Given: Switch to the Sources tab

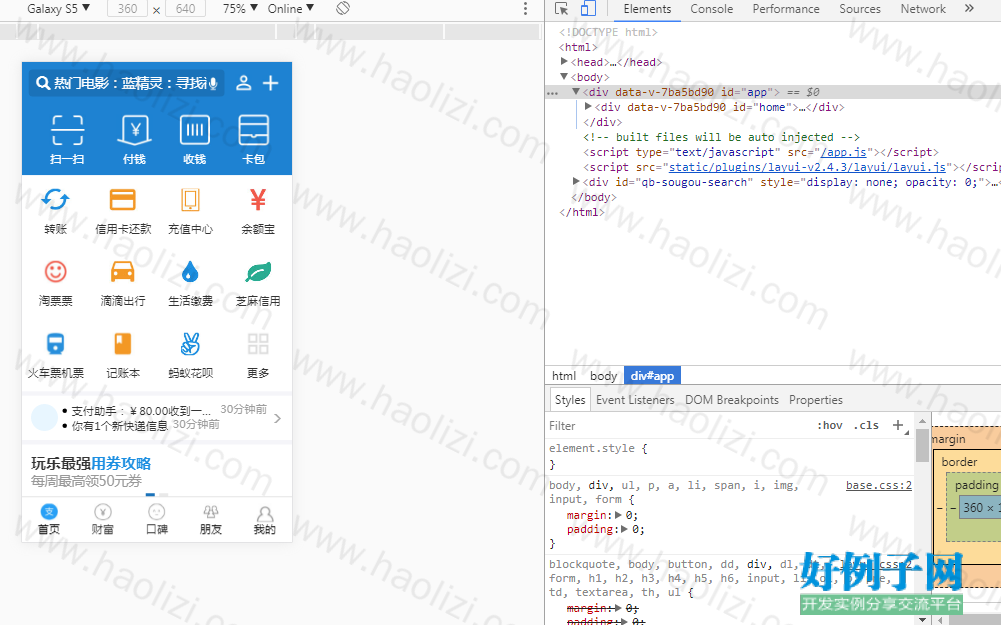Looking at the screenshot, I should (x=860, y=9).
